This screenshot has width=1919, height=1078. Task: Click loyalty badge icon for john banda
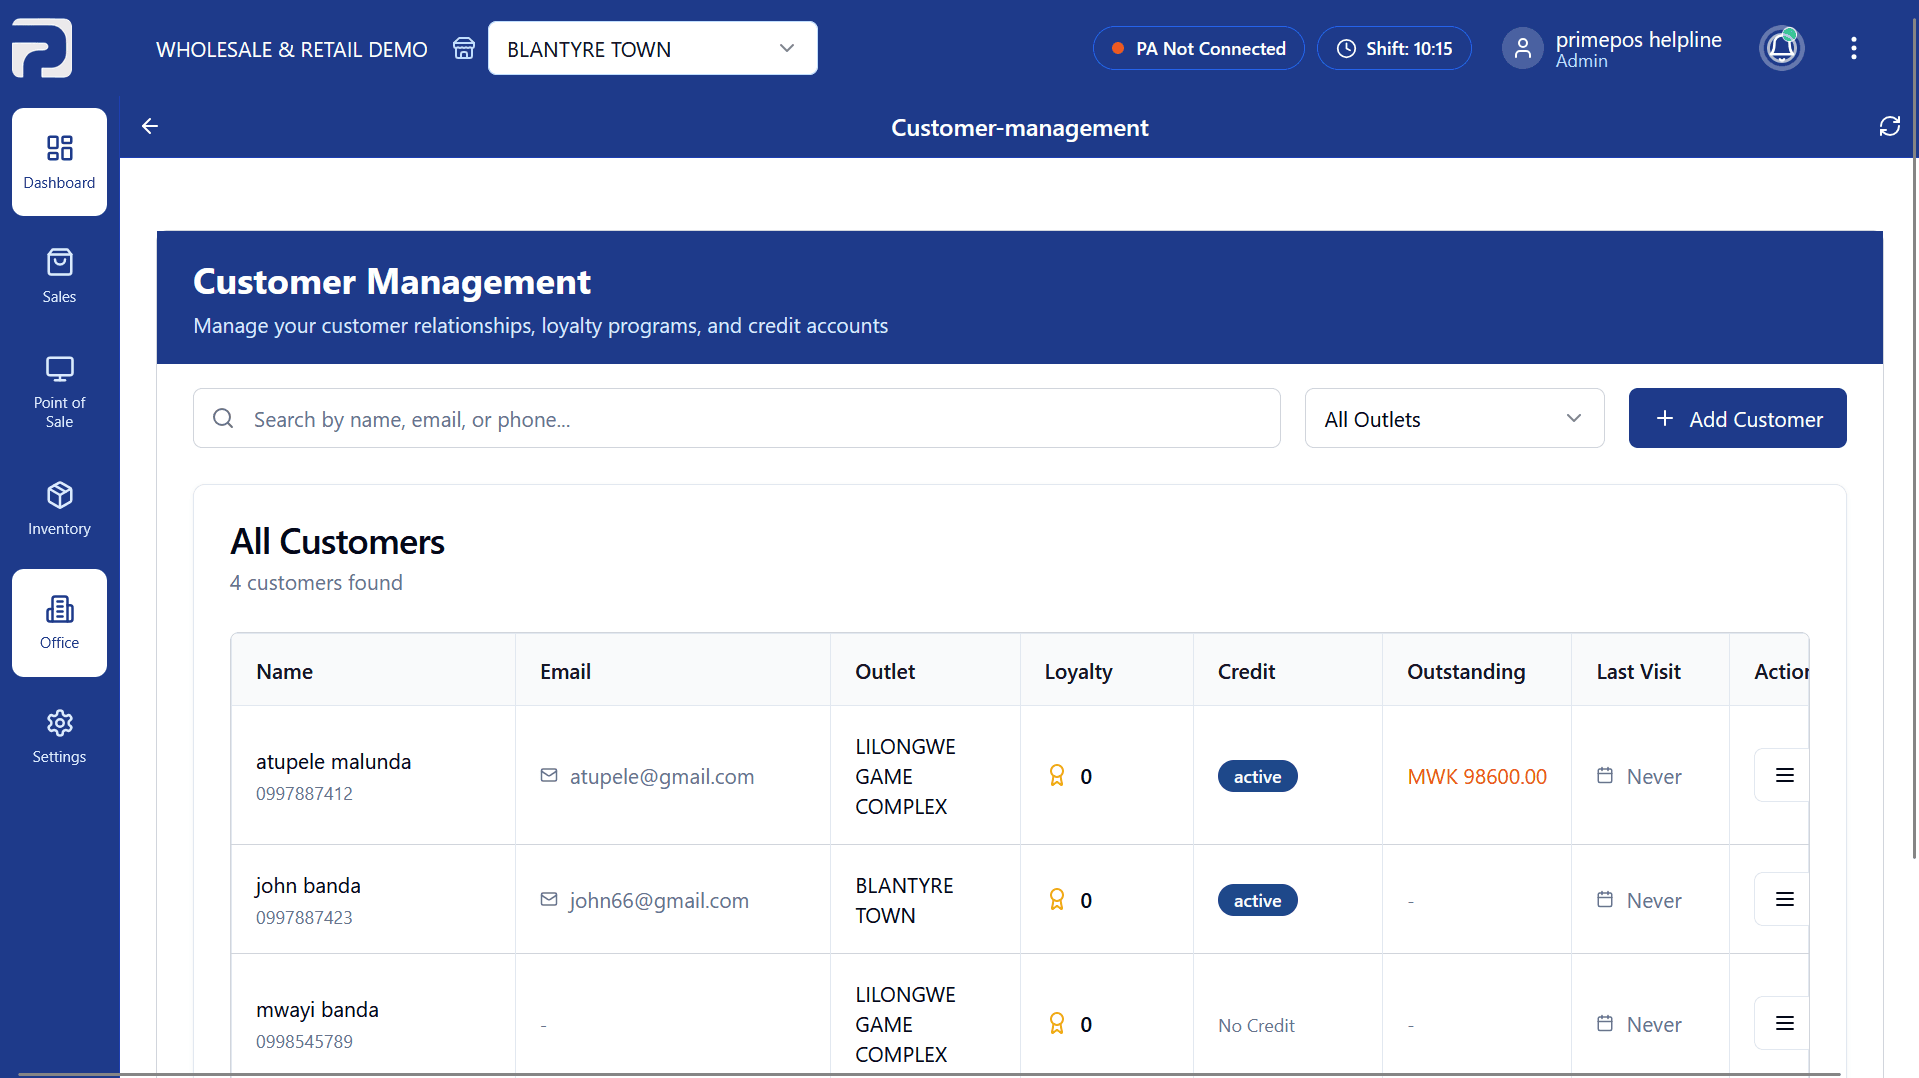[x=1057, y=900]
